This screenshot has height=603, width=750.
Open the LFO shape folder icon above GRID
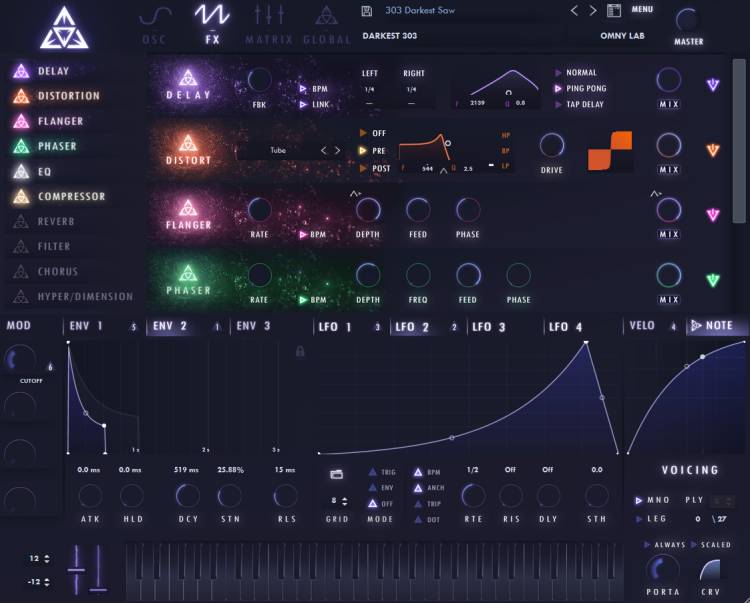tap(336, 473)
